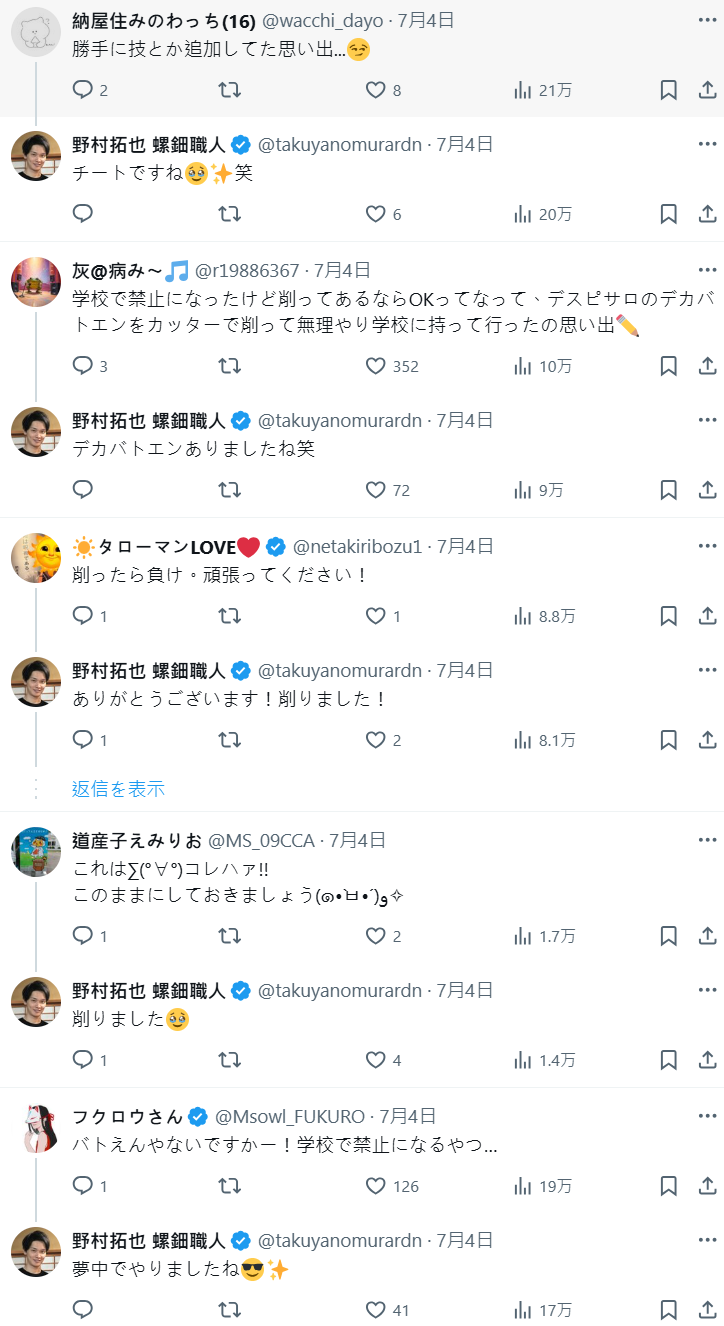Repost the 削りました🥹 reply
This screenshot has height=1326, width=724.
[x=229, y=1060]
